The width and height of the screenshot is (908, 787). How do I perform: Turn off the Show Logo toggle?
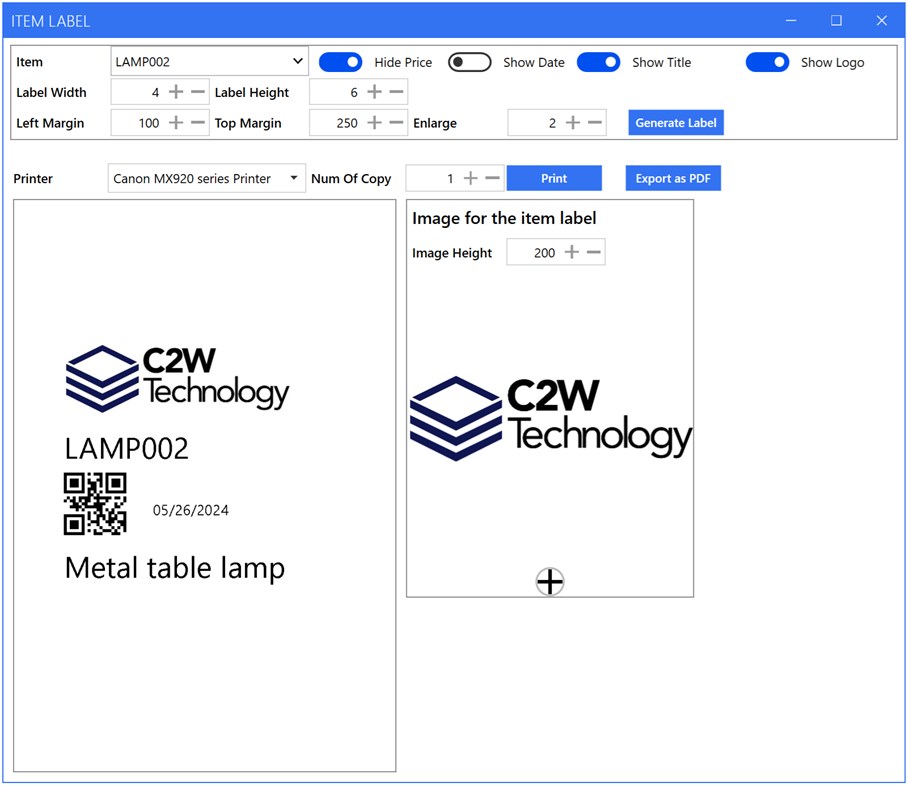click(767, 62)
